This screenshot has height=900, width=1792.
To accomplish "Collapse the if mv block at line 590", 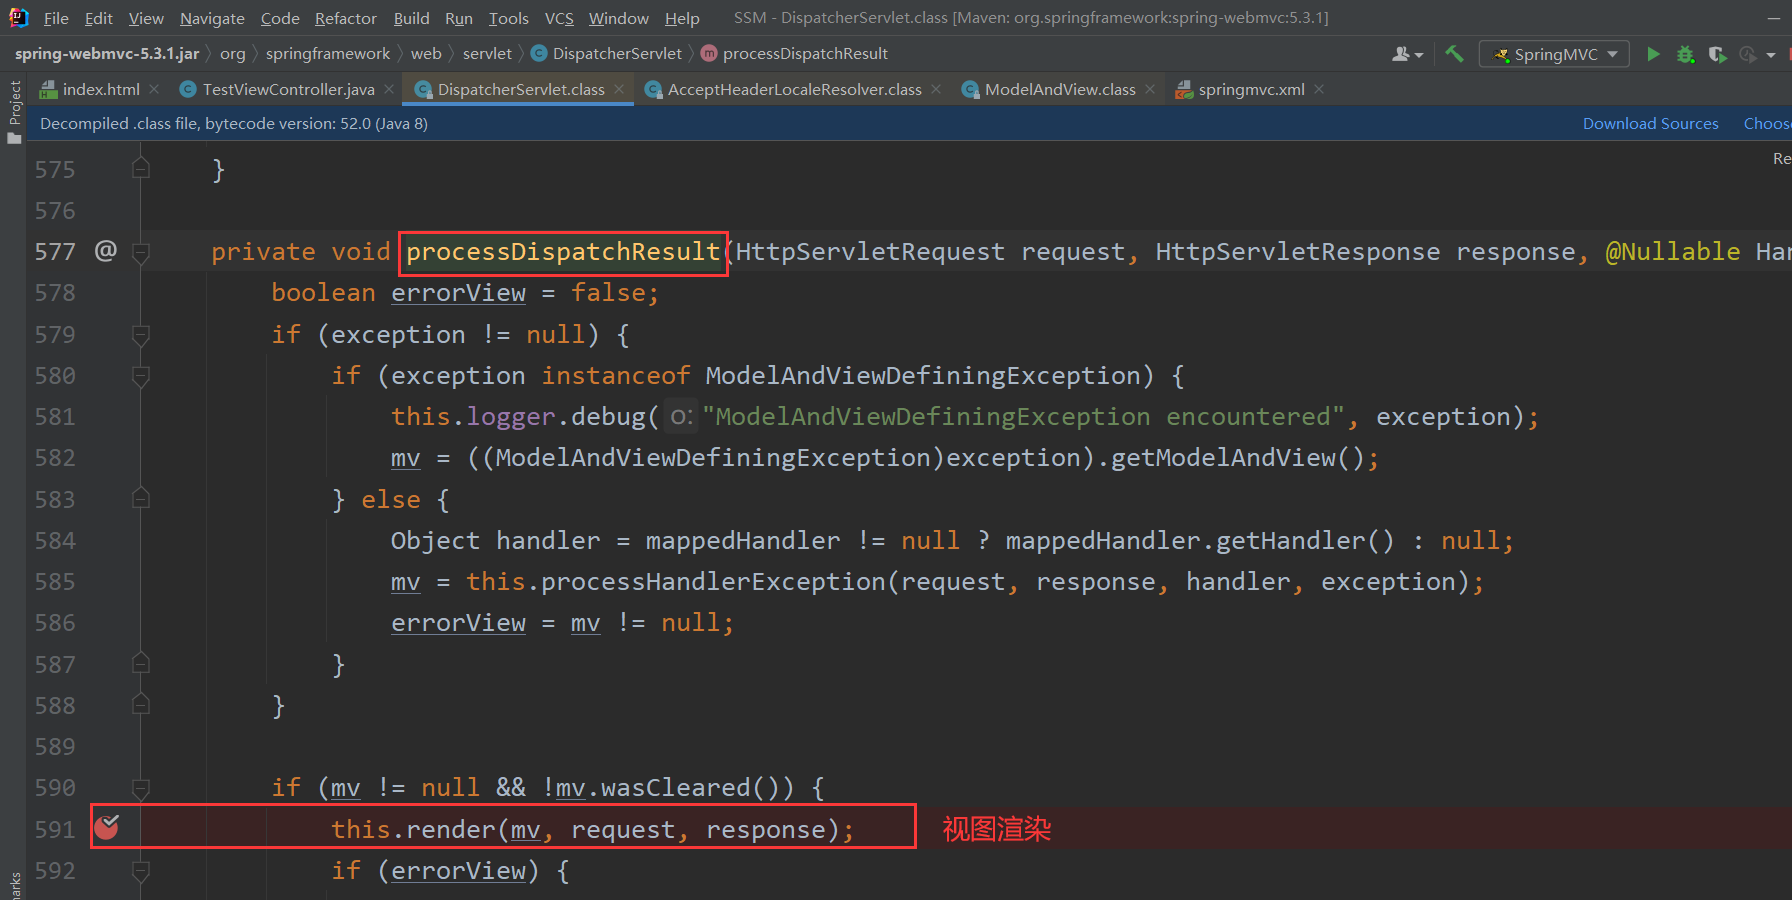I will point(141,789).
